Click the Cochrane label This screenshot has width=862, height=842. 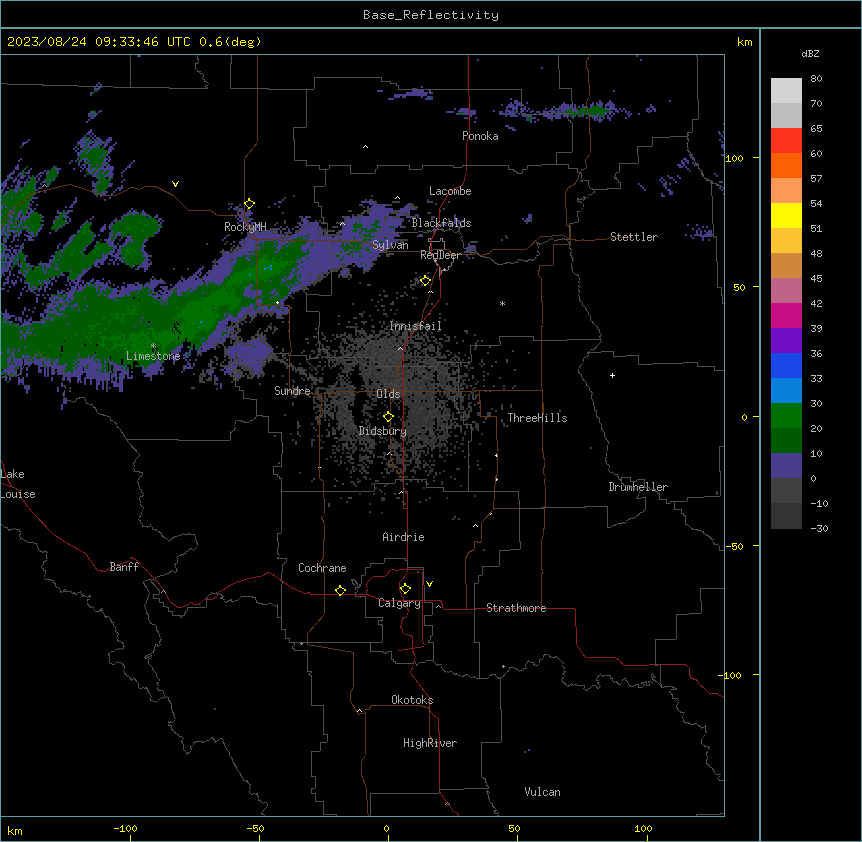[322, 568]
